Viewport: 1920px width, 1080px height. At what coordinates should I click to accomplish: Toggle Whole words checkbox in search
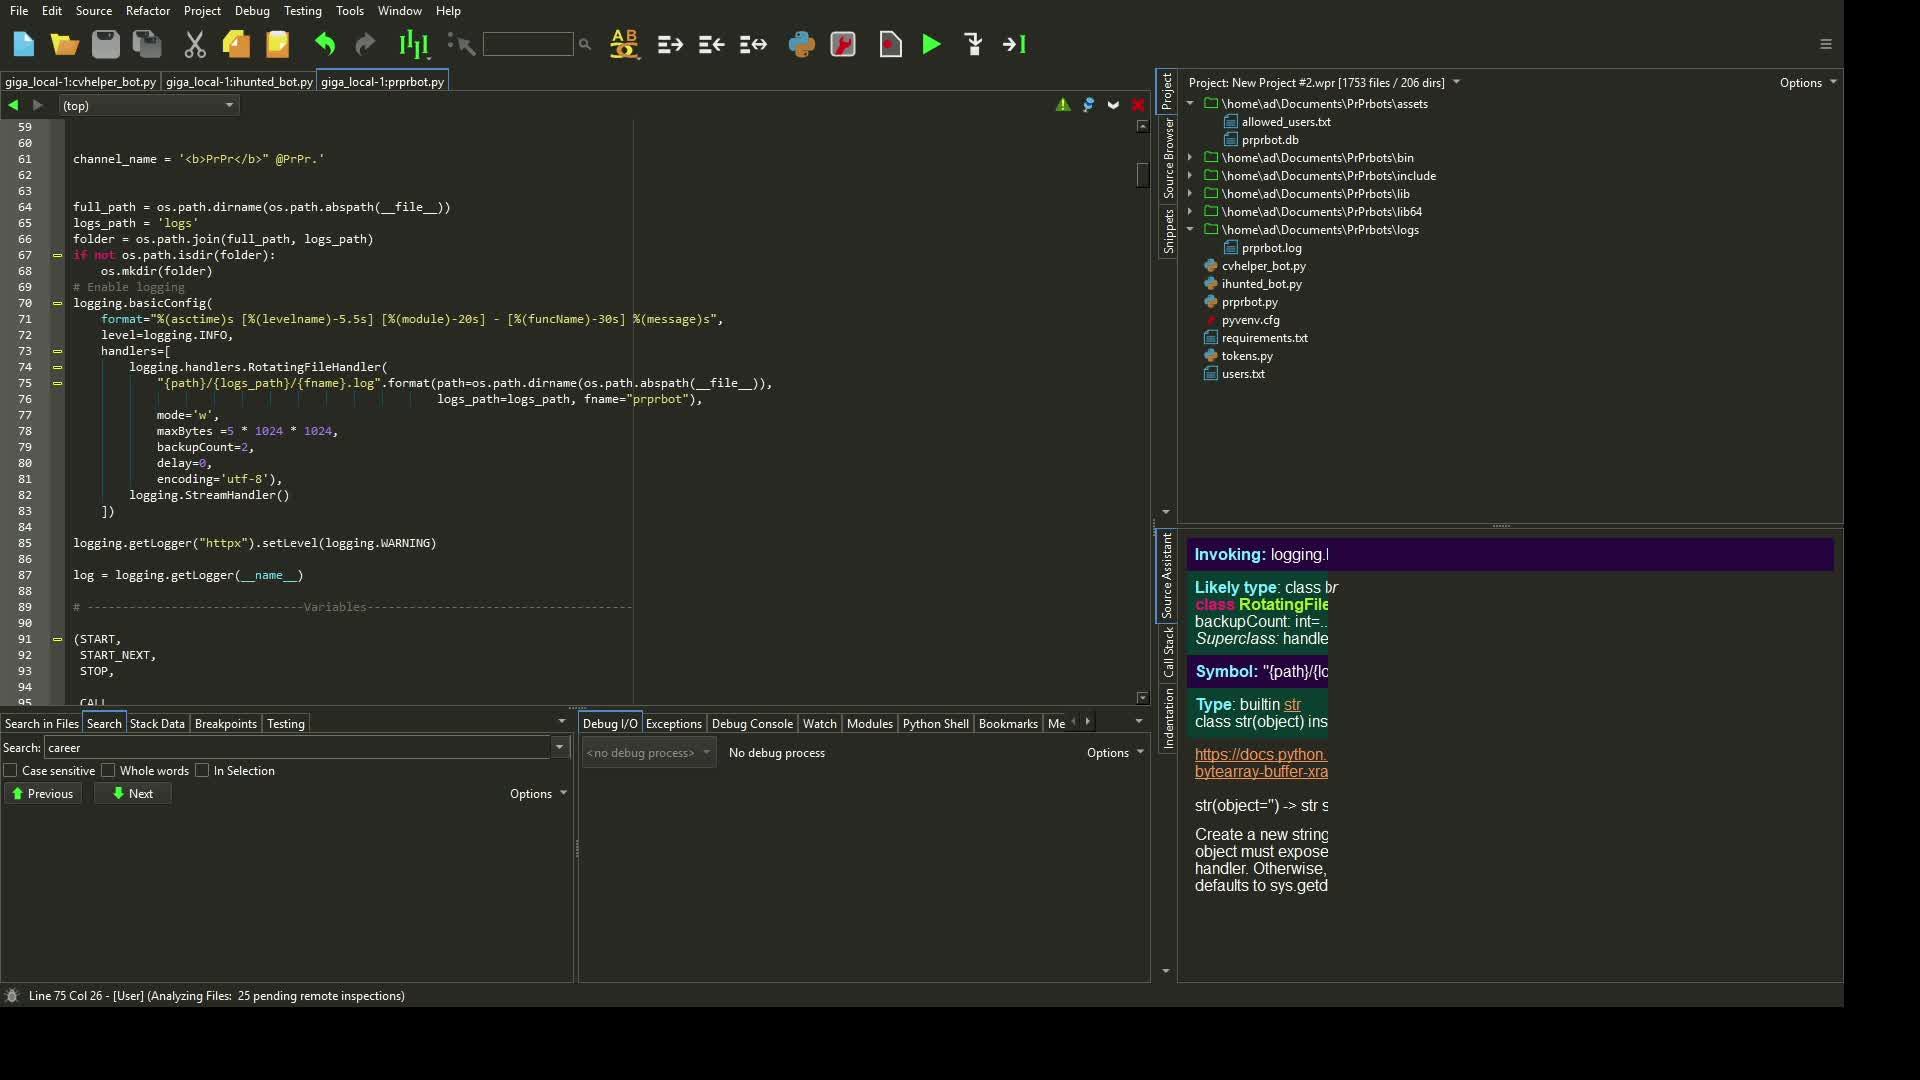click(108, 770)
